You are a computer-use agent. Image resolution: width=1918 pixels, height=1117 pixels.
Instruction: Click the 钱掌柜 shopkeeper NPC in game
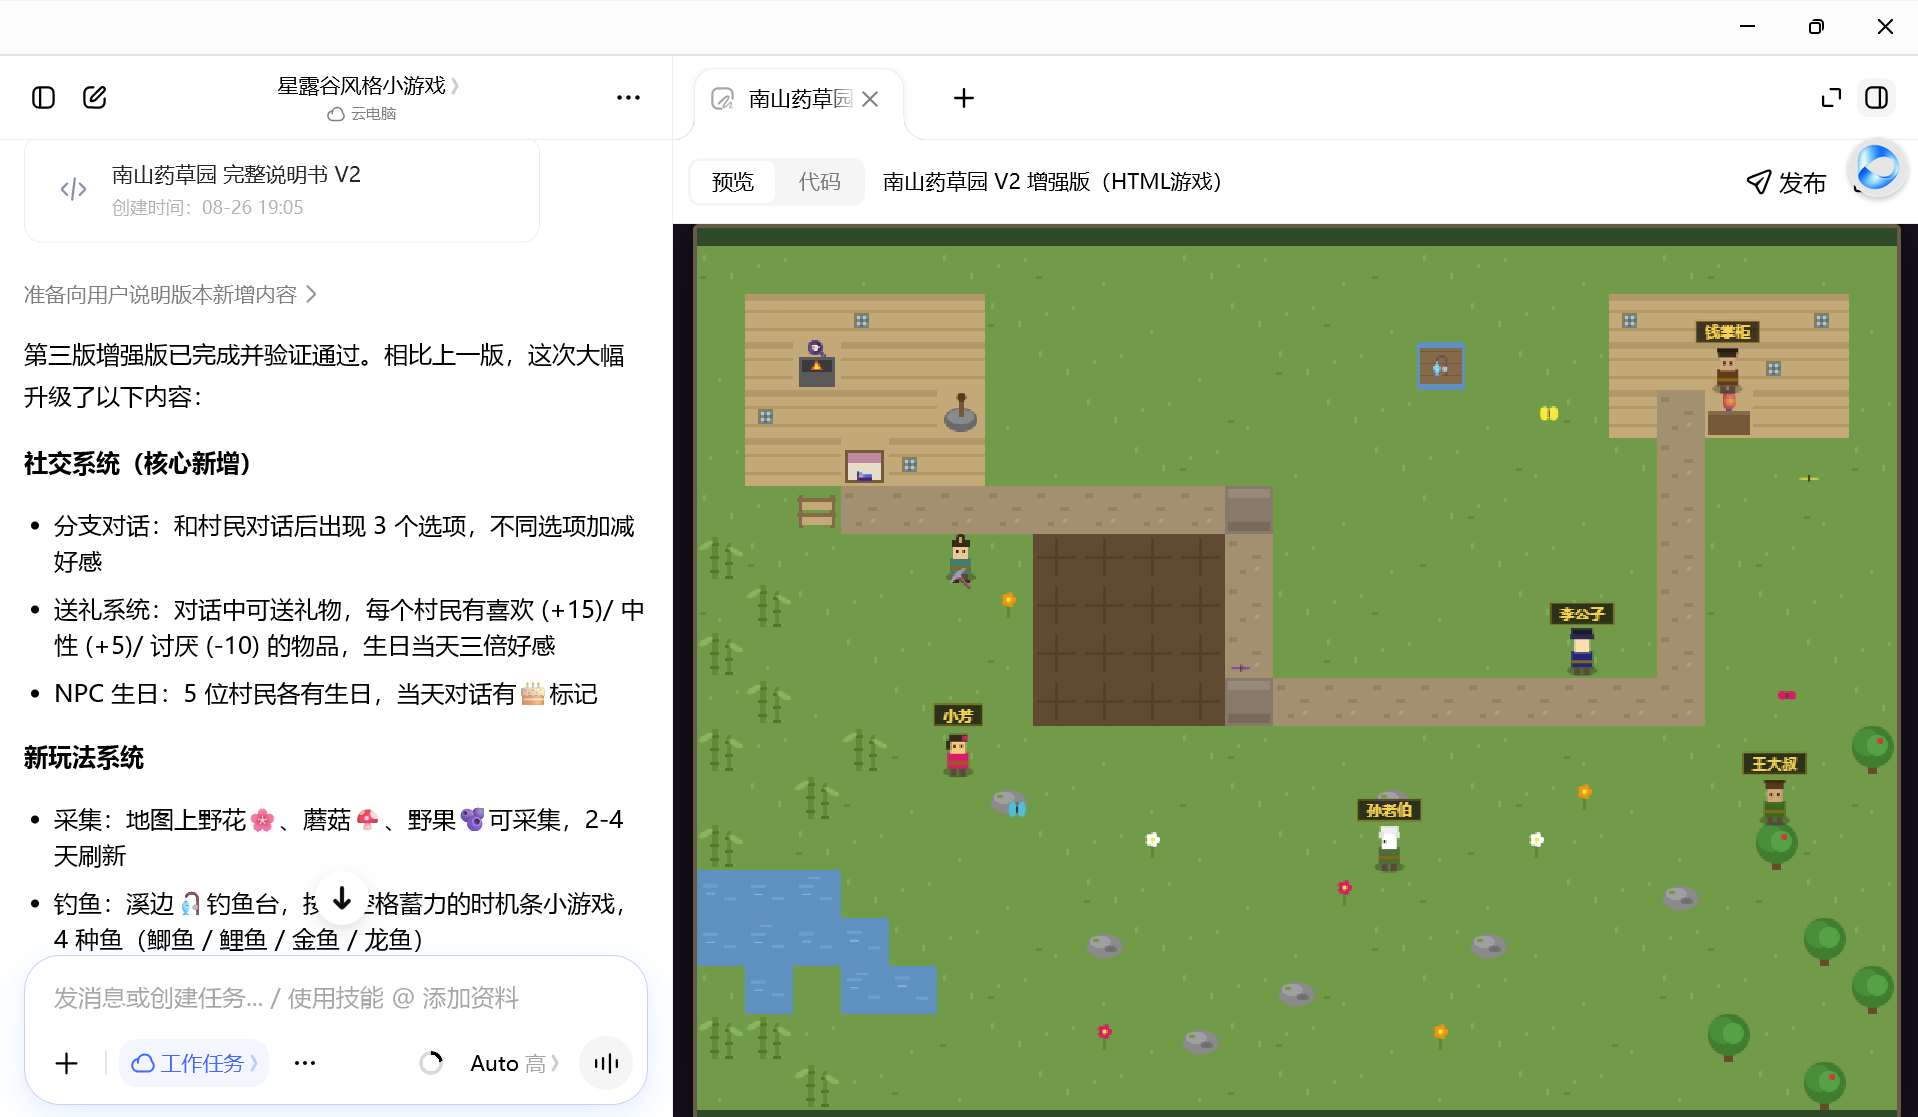click(x=1728, y=369)
